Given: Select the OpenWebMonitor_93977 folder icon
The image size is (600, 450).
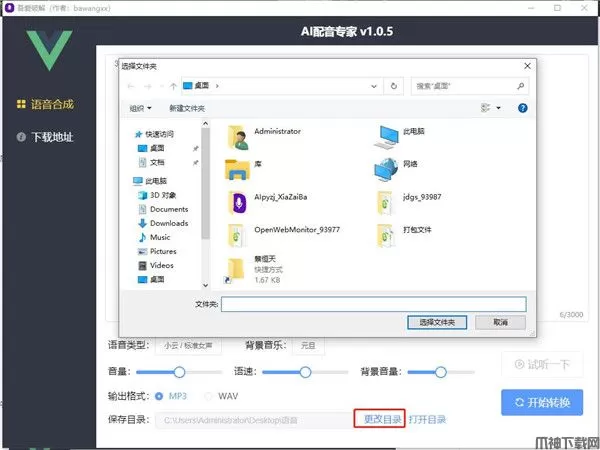Looking at the screenshot, I should tap(237, 236).
